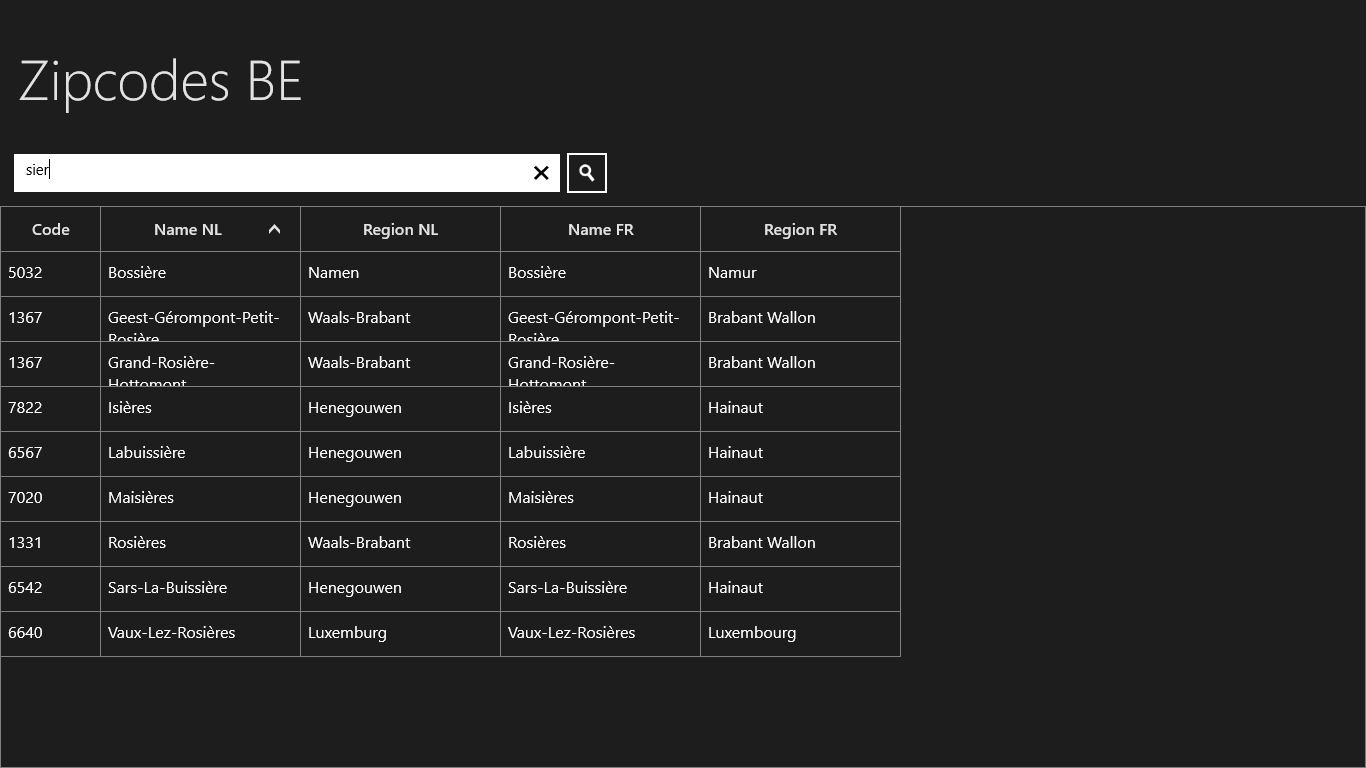The height and width of the screenshot is (768, 1366).
Task: Click the Luxembourg cell in Region FR
Action: 752,633
